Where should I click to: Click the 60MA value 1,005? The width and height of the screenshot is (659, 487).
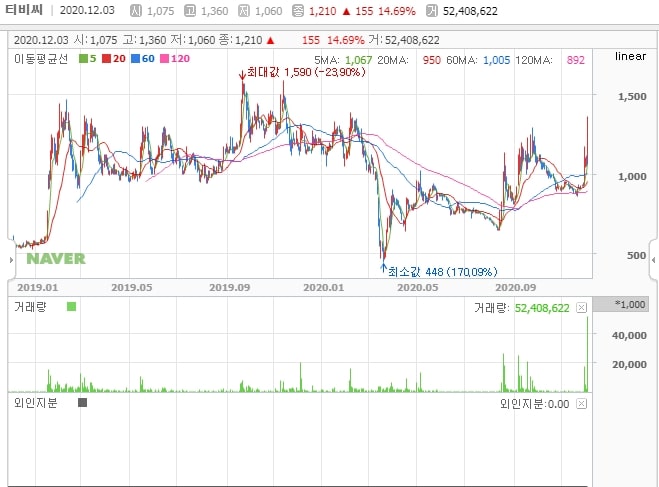(x=496, y=61)
